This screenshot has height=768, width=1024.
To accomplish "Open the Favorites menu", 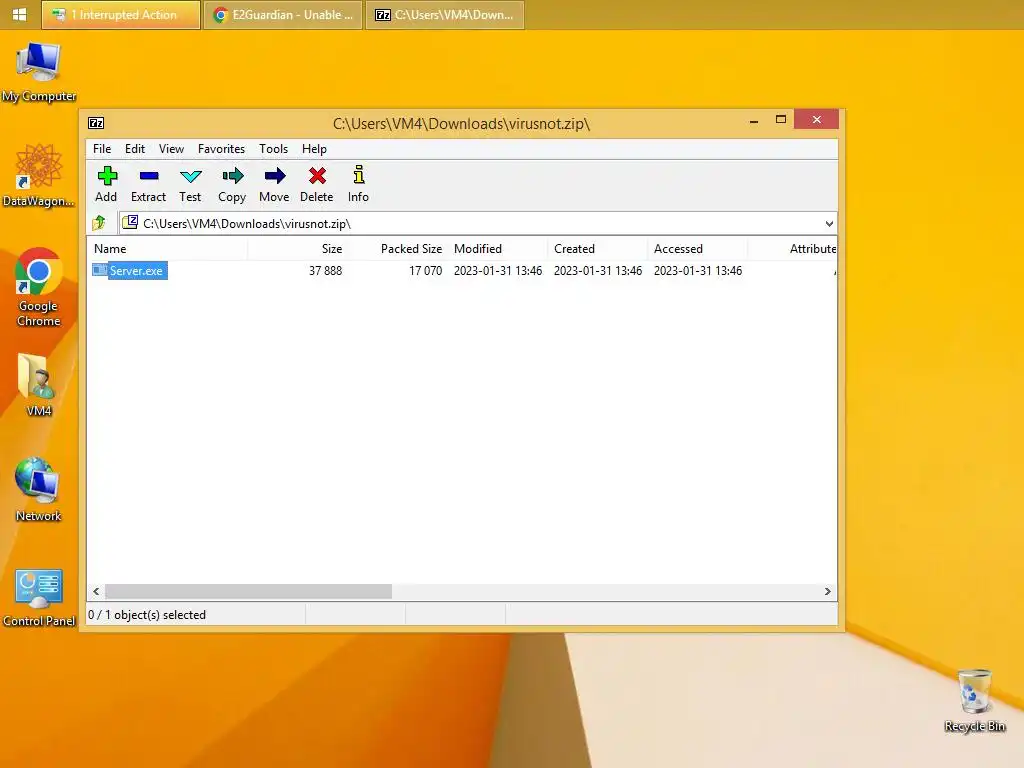I will [x=221, y=149].
